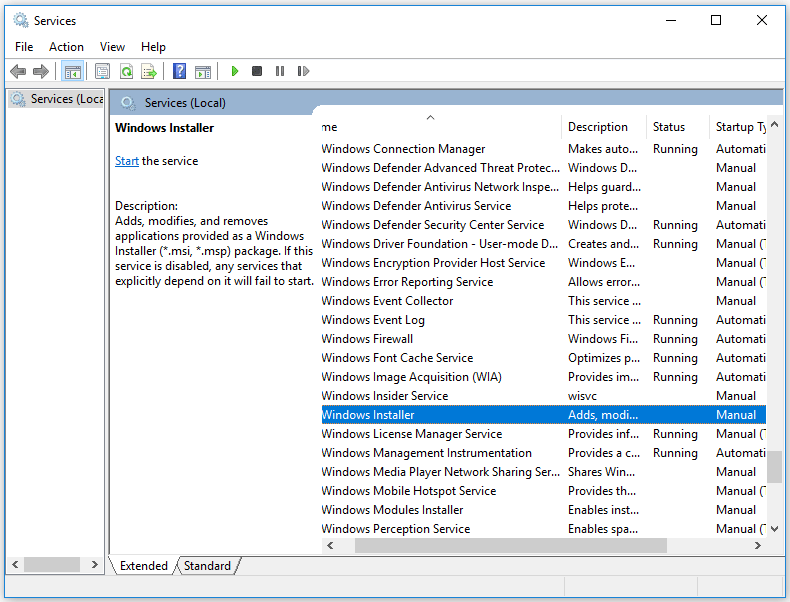Switch to the Extended tab

coord(144,566)
